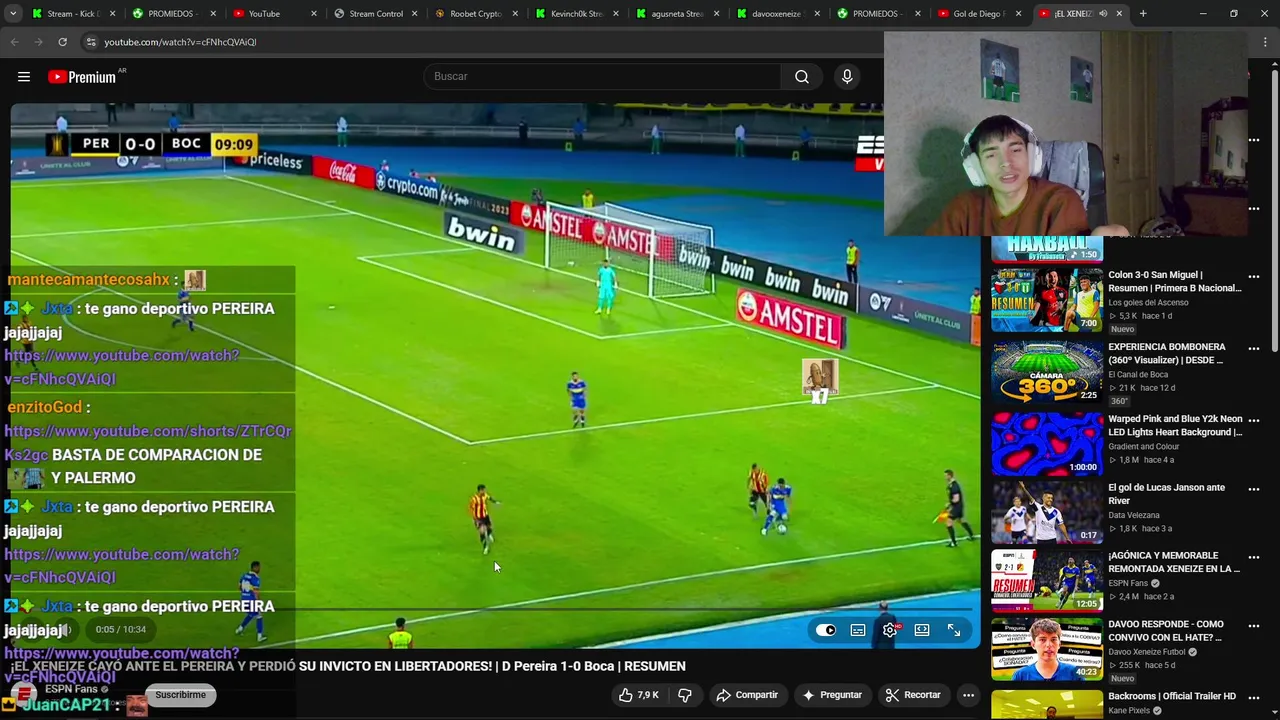
Task: Click the Nuevo badge under Colon video
Action: coord(1122,329)
